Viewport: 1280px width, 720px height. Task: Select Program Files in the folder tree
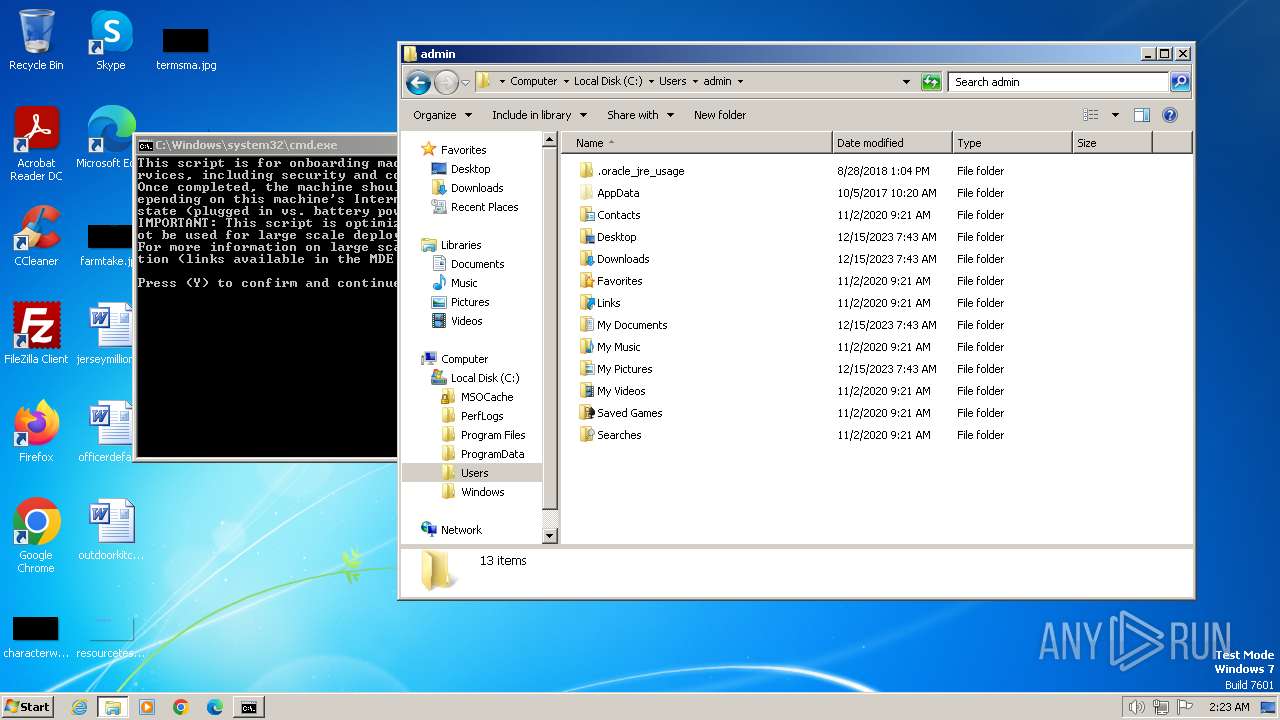[x=483, y=435]
